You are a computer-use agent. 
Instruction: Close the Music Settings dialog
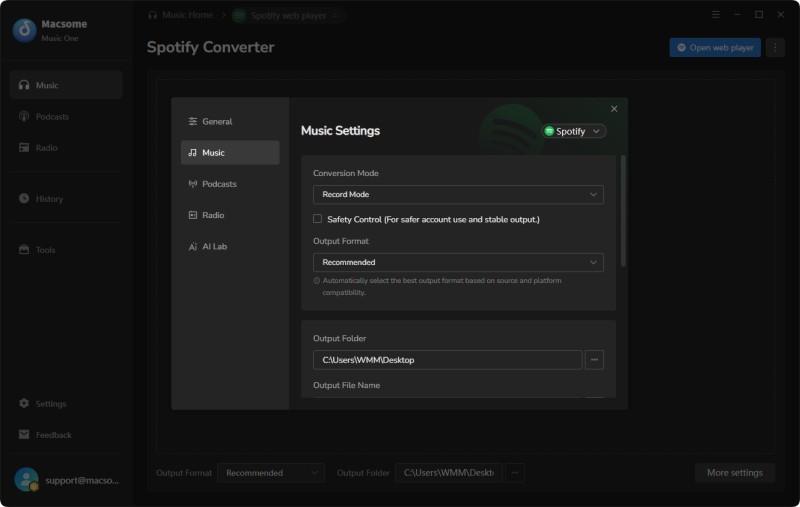[x=614, y=109]
